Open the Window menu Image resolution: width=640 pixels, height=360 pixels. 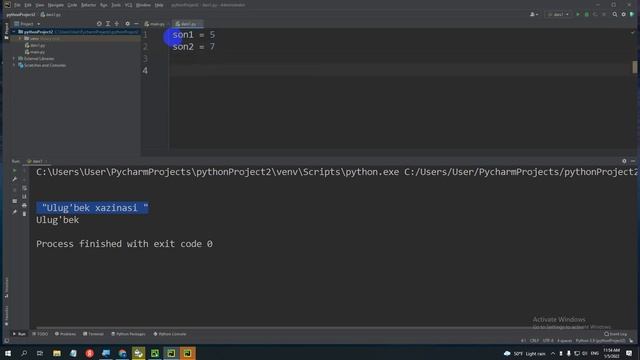point(143,5)
